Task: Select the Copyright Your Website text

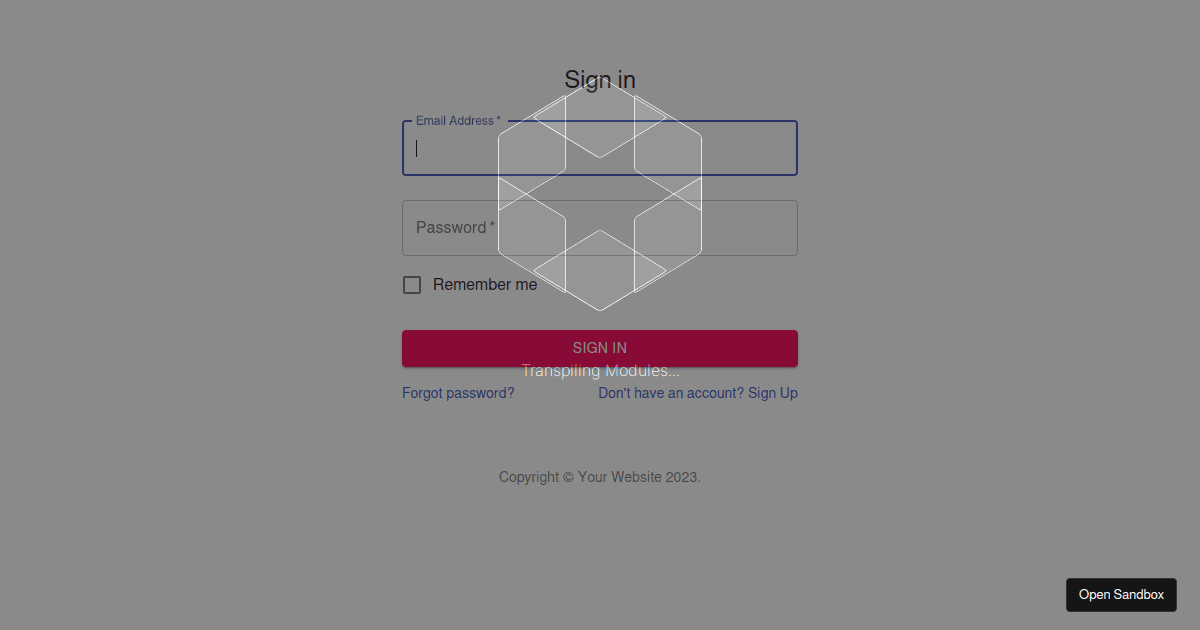Action: click(599, 477)
